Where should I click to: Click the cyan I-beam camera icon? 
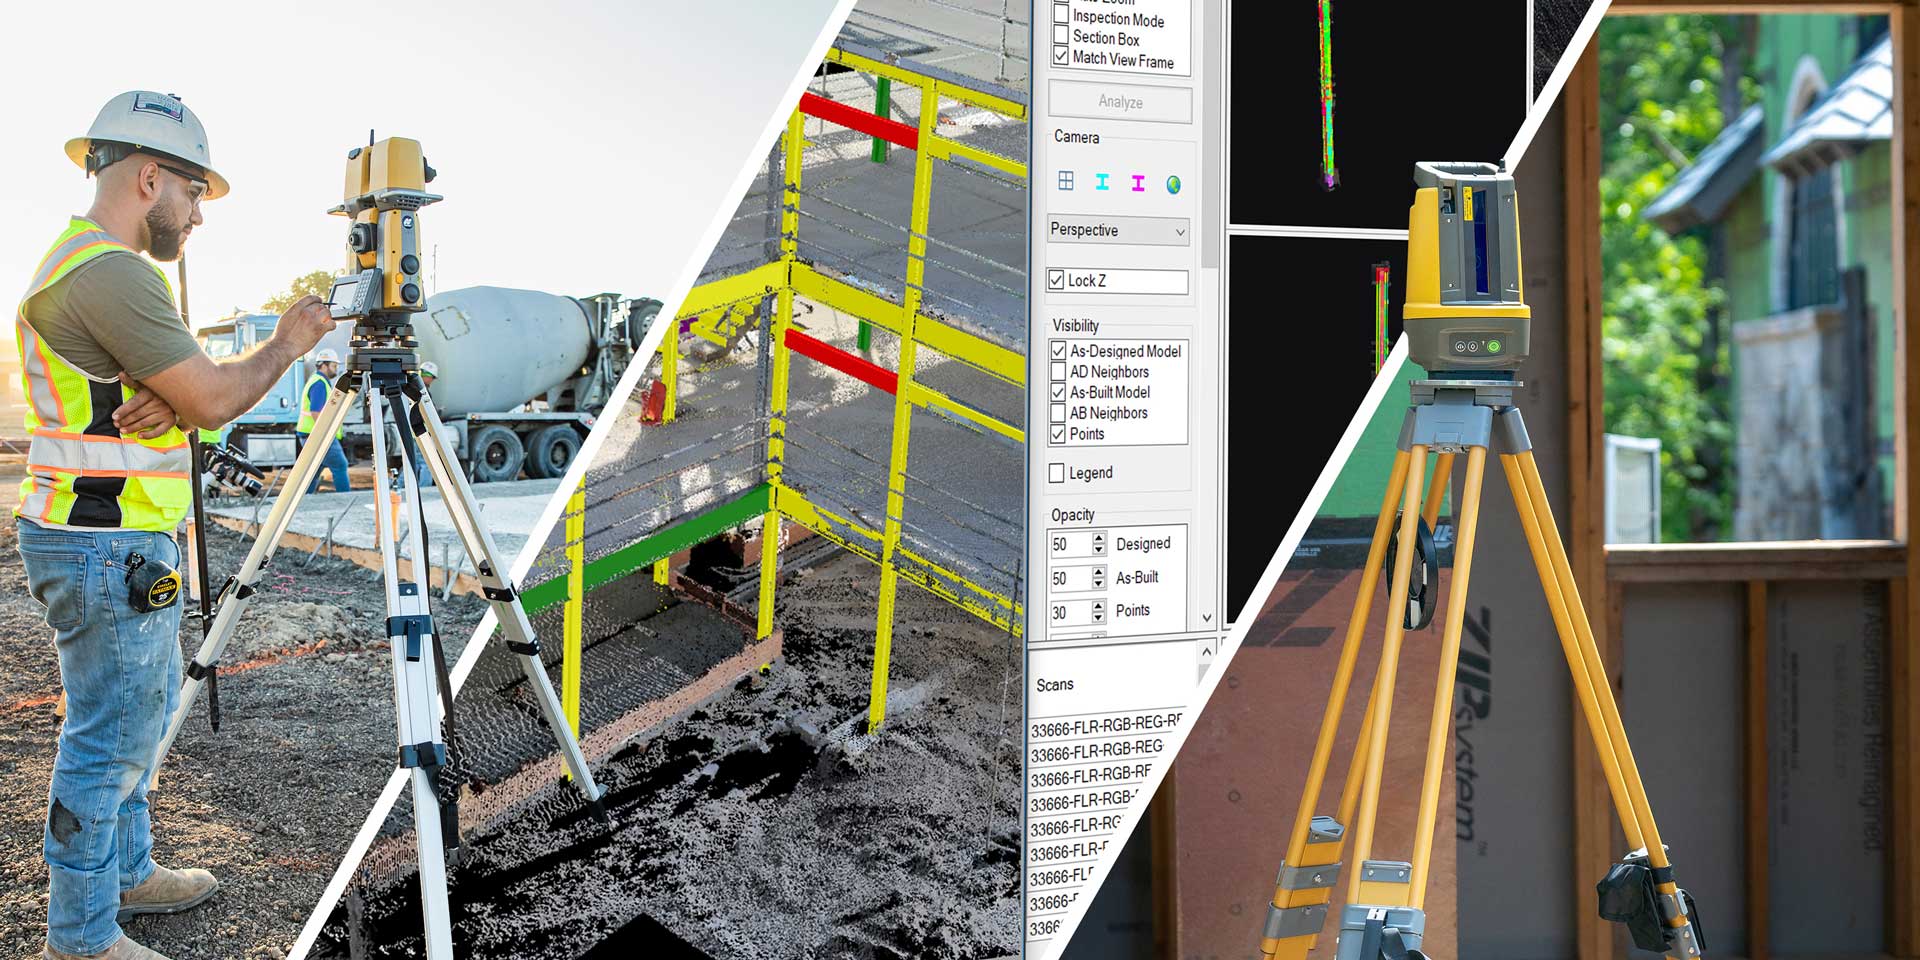click(x=1102, y=182)
